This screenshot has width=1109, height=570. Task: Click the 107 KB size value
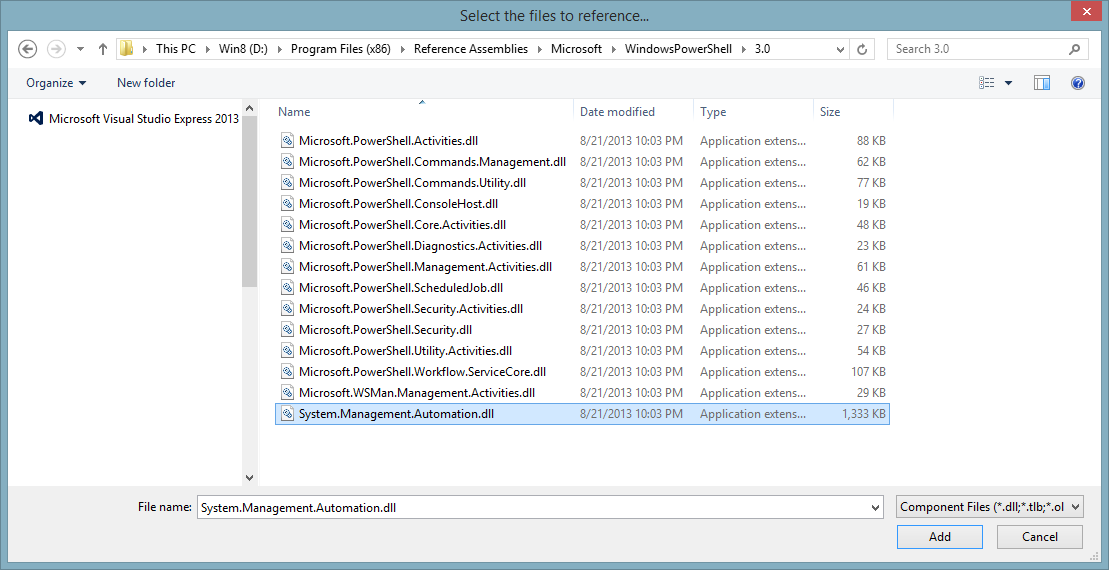(869, 372)
